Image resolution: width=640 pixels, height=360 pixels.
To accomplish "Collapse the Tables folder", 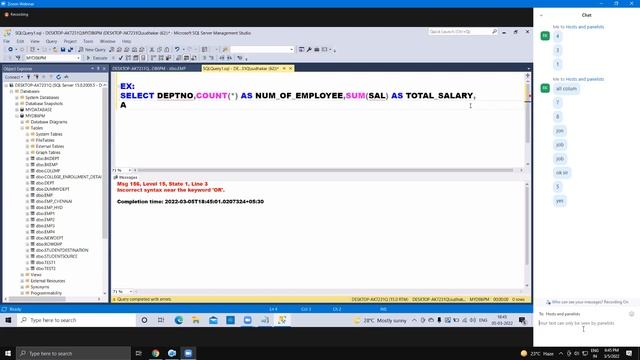I will point(22,128).
